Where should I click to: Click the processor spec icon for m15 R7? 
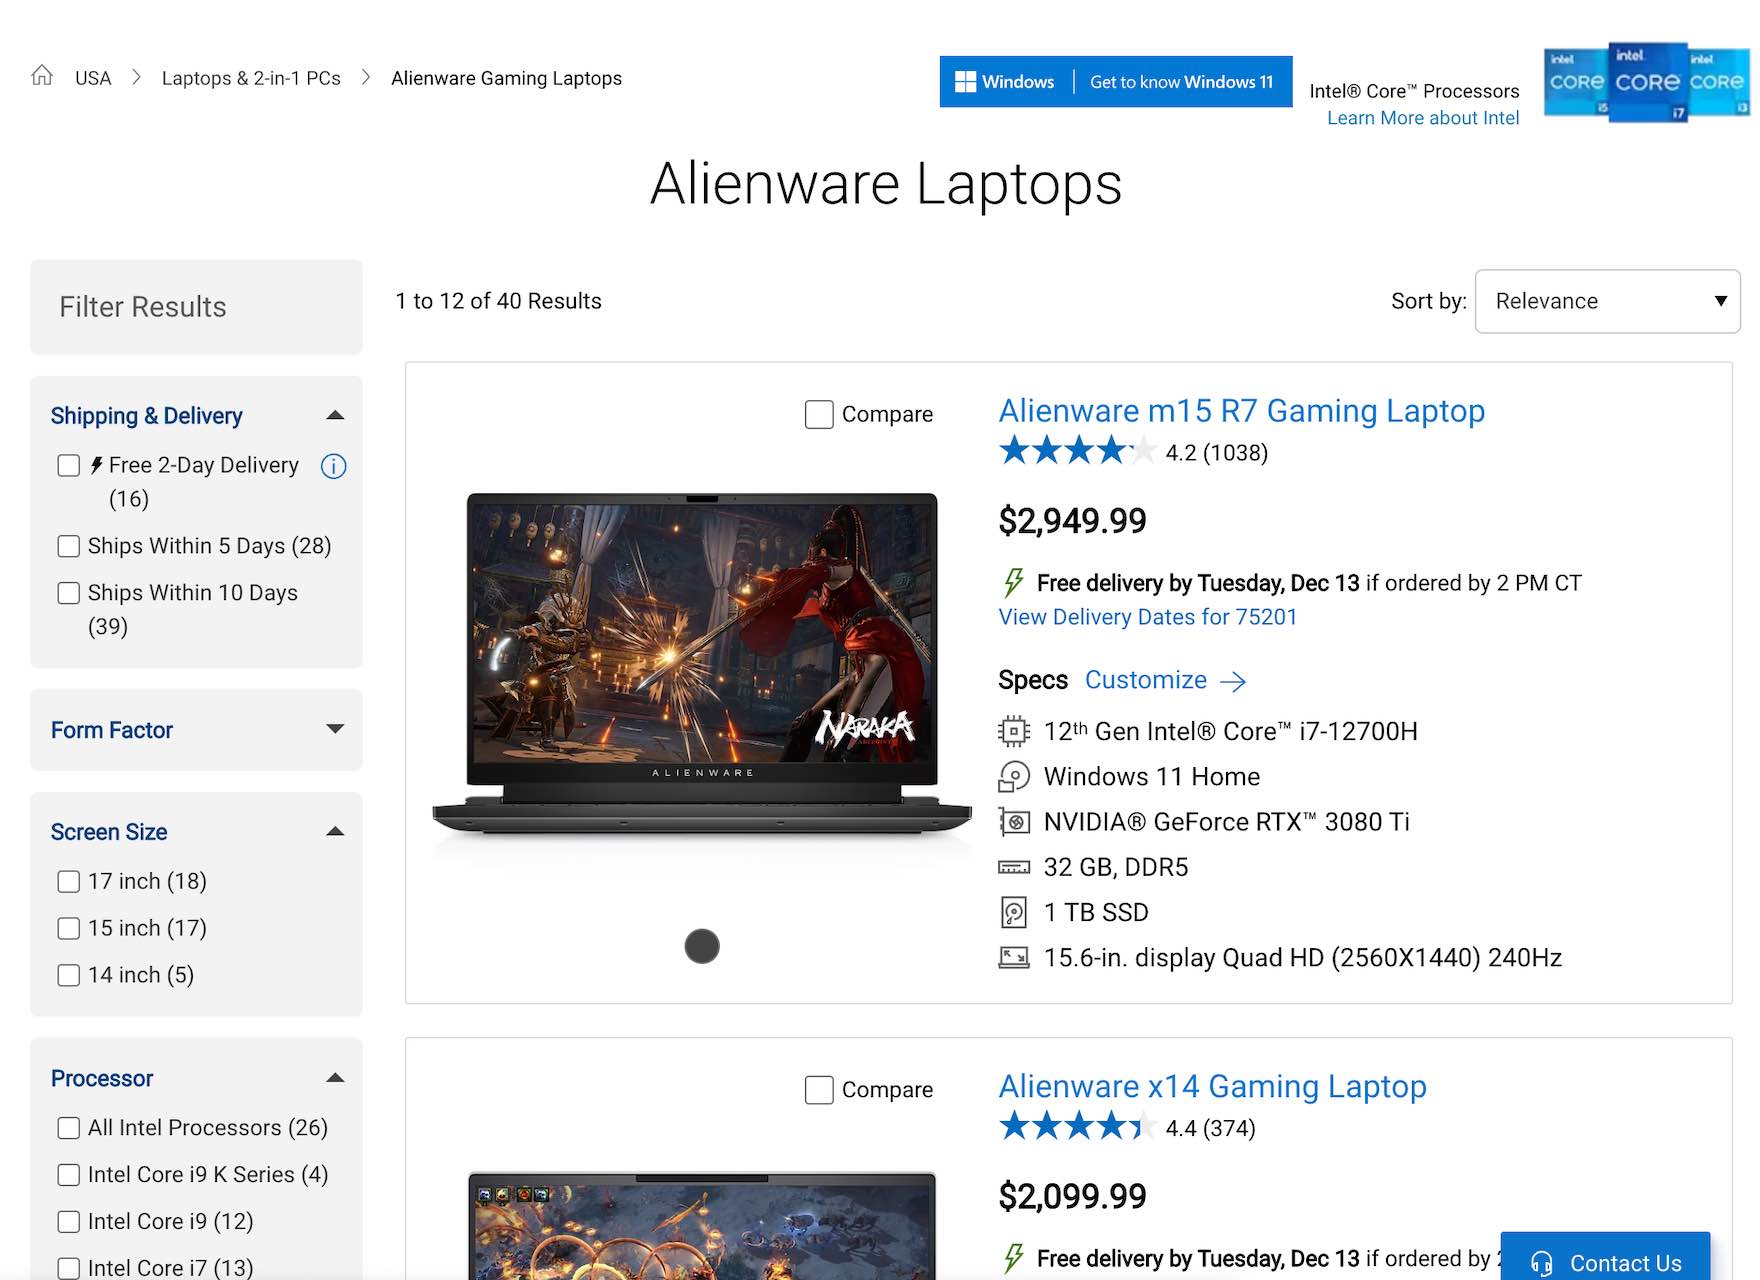click(x=1013, y=732)
